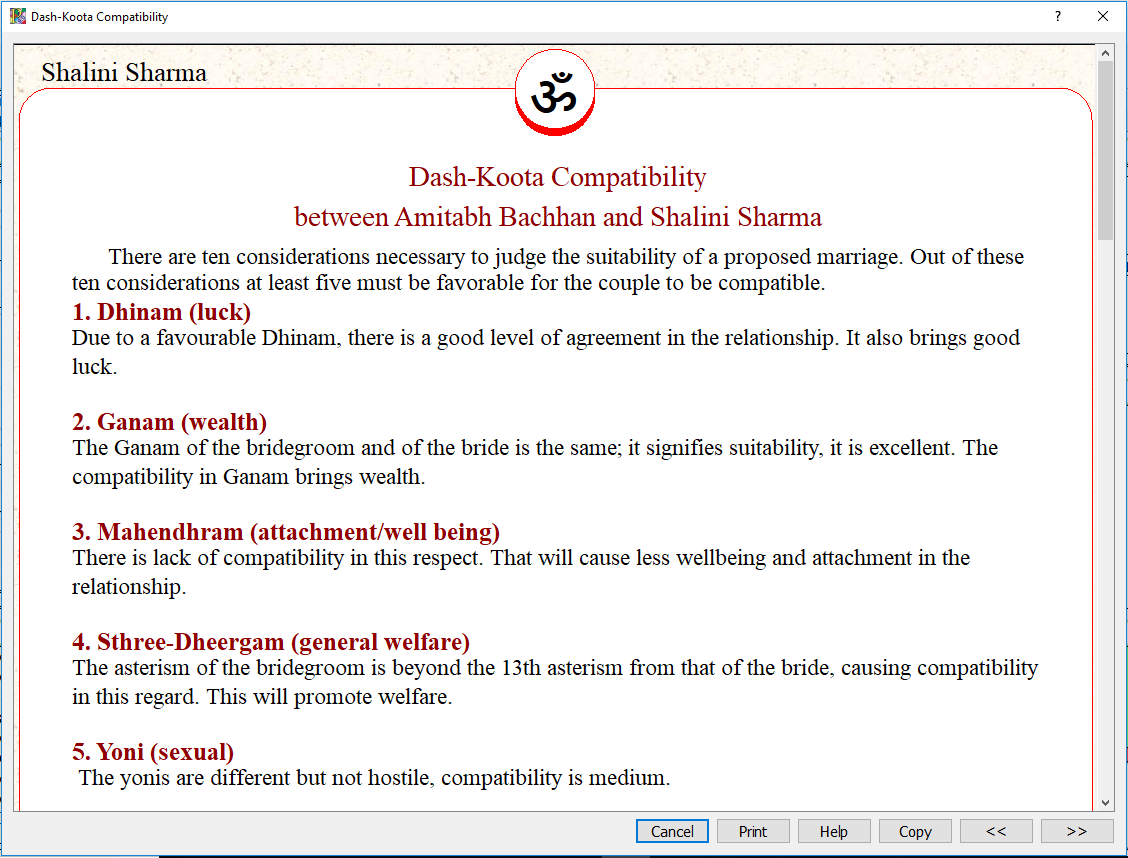Click the scroll up arrow

1106,53
